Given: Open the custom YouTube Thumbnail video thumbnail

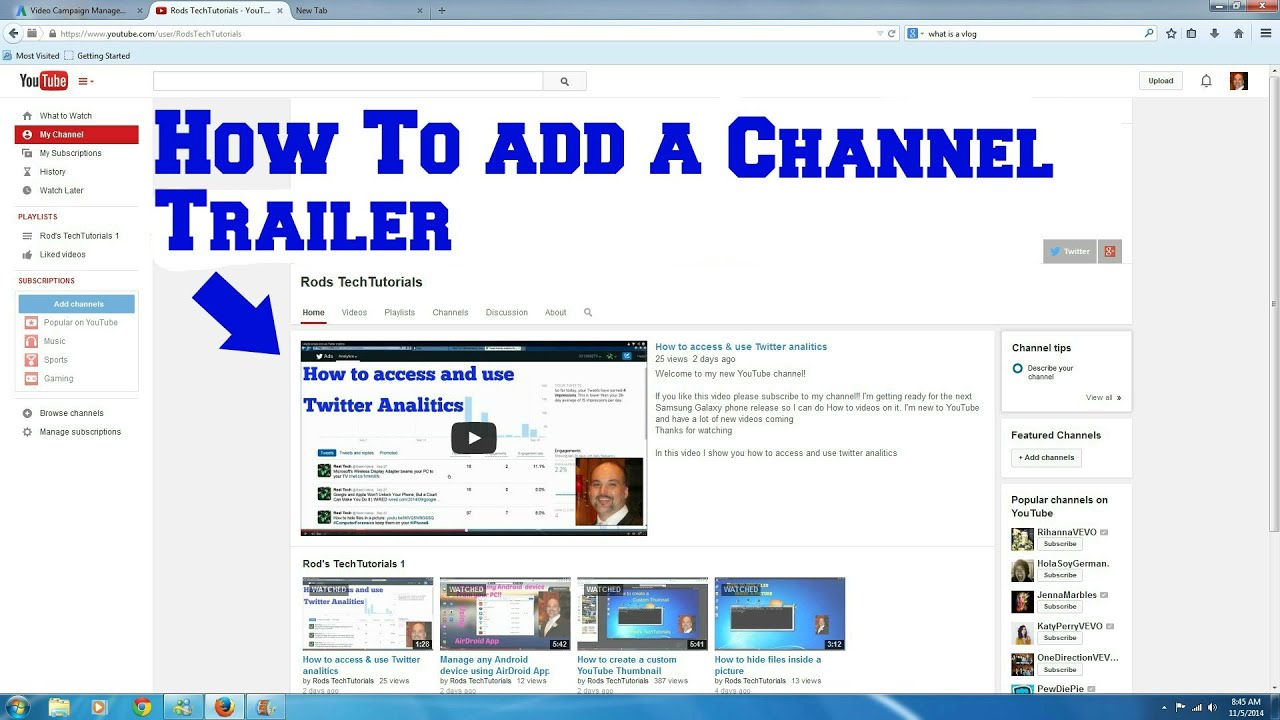Looking at the screenshot, I should pyautogui.click(x=642, y=614).
